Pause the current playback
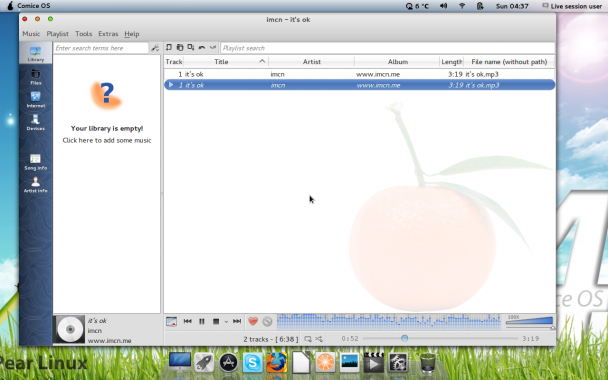The height and width of the screenshot is (380, 608). pyautogui.click(x=202, y=321)
